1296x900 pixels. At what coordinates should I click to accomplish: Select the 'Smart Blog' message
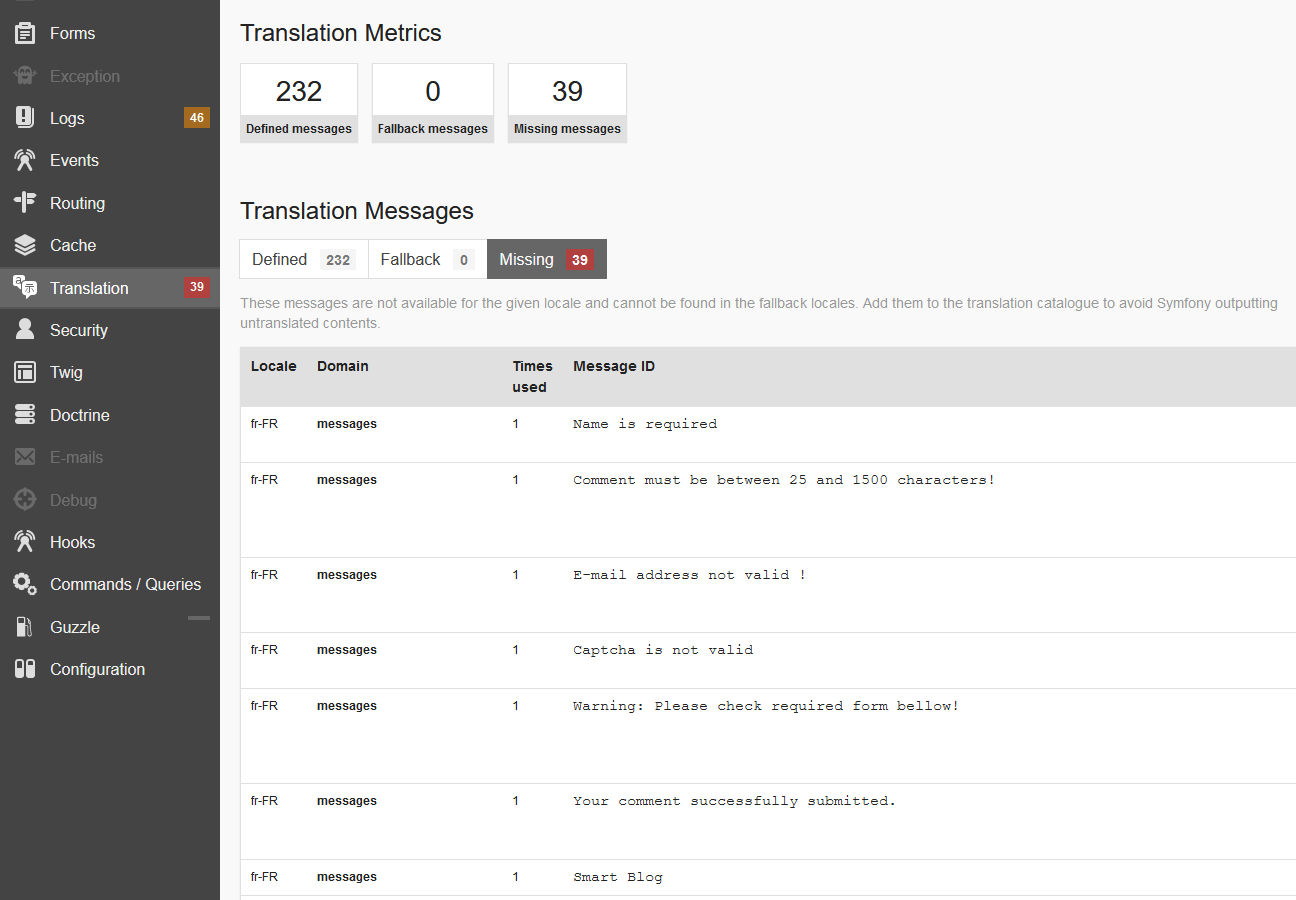tap(618, 877)
